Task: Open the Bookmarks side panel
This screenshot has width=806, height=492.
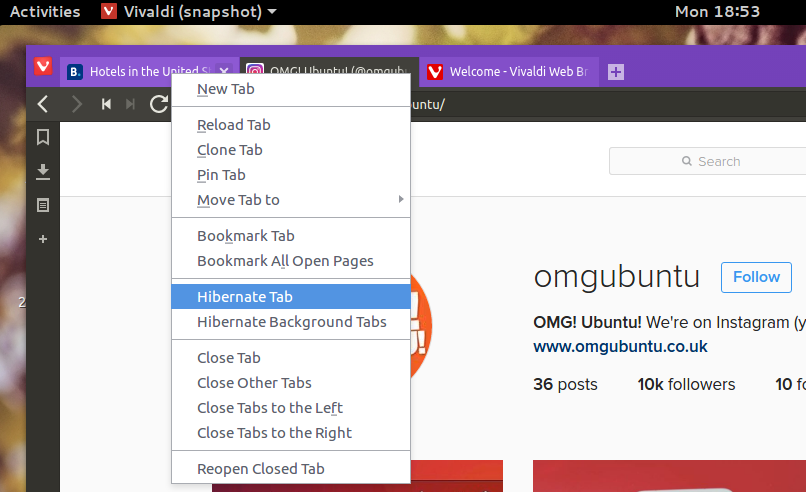Action: pyautogui.click(x=43, y=137)
